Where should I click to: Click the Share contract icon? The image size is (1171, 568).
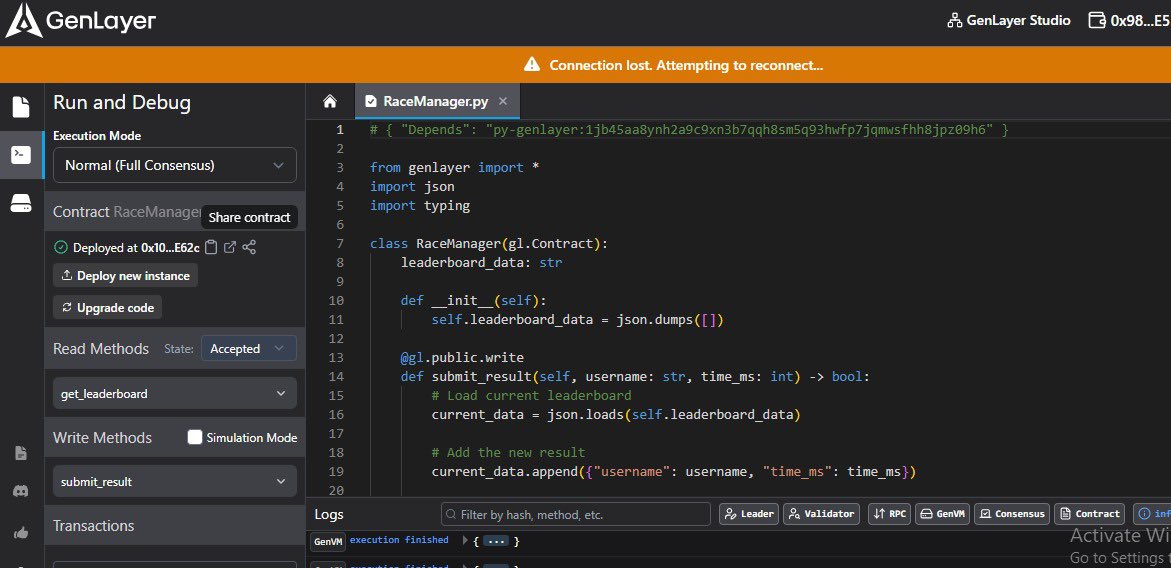tap(249, 247)
